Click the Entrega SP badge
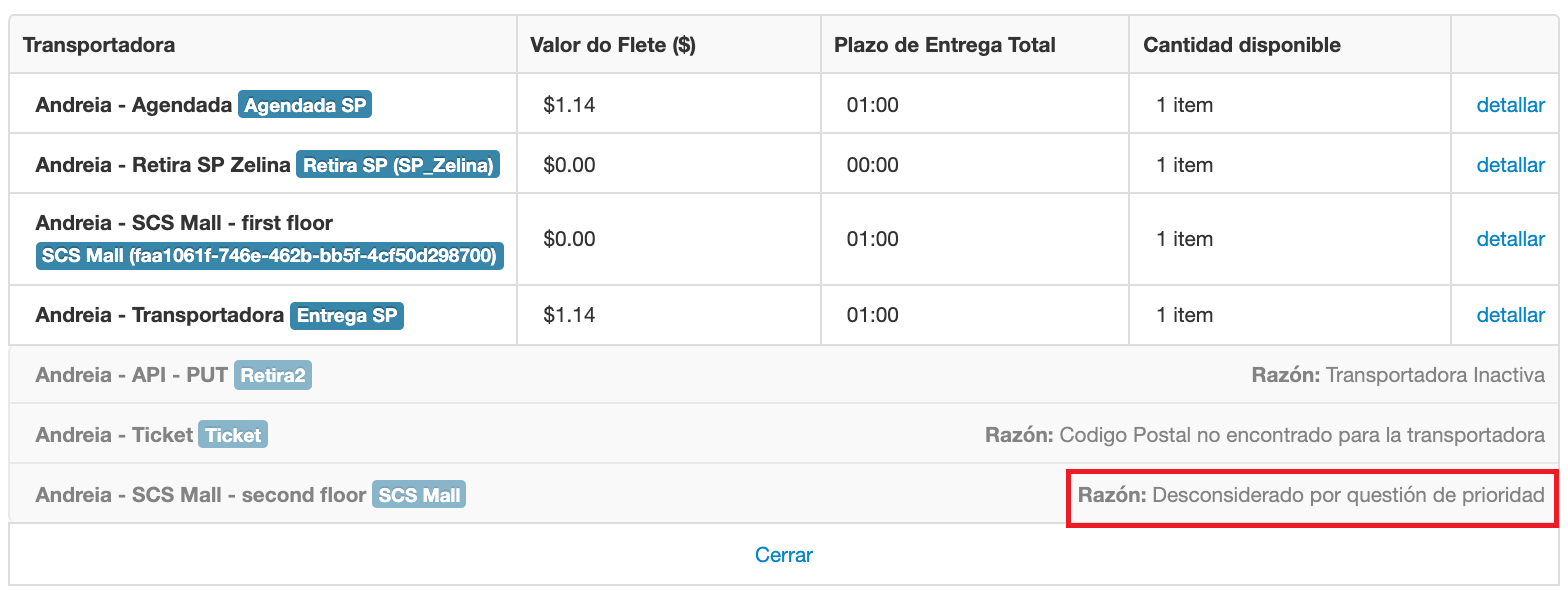The height and width of the screenshot is (596, 1568). click(347, 315)
